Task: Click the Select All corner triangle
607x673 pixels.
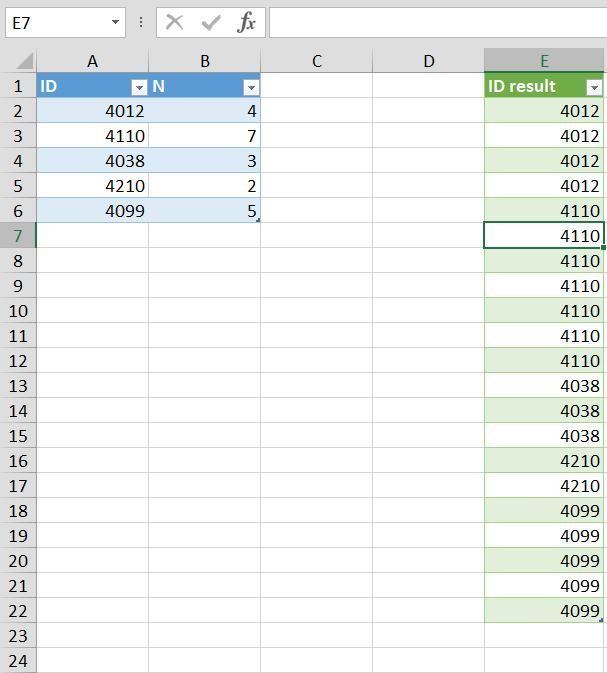Action: coord(24,61)
